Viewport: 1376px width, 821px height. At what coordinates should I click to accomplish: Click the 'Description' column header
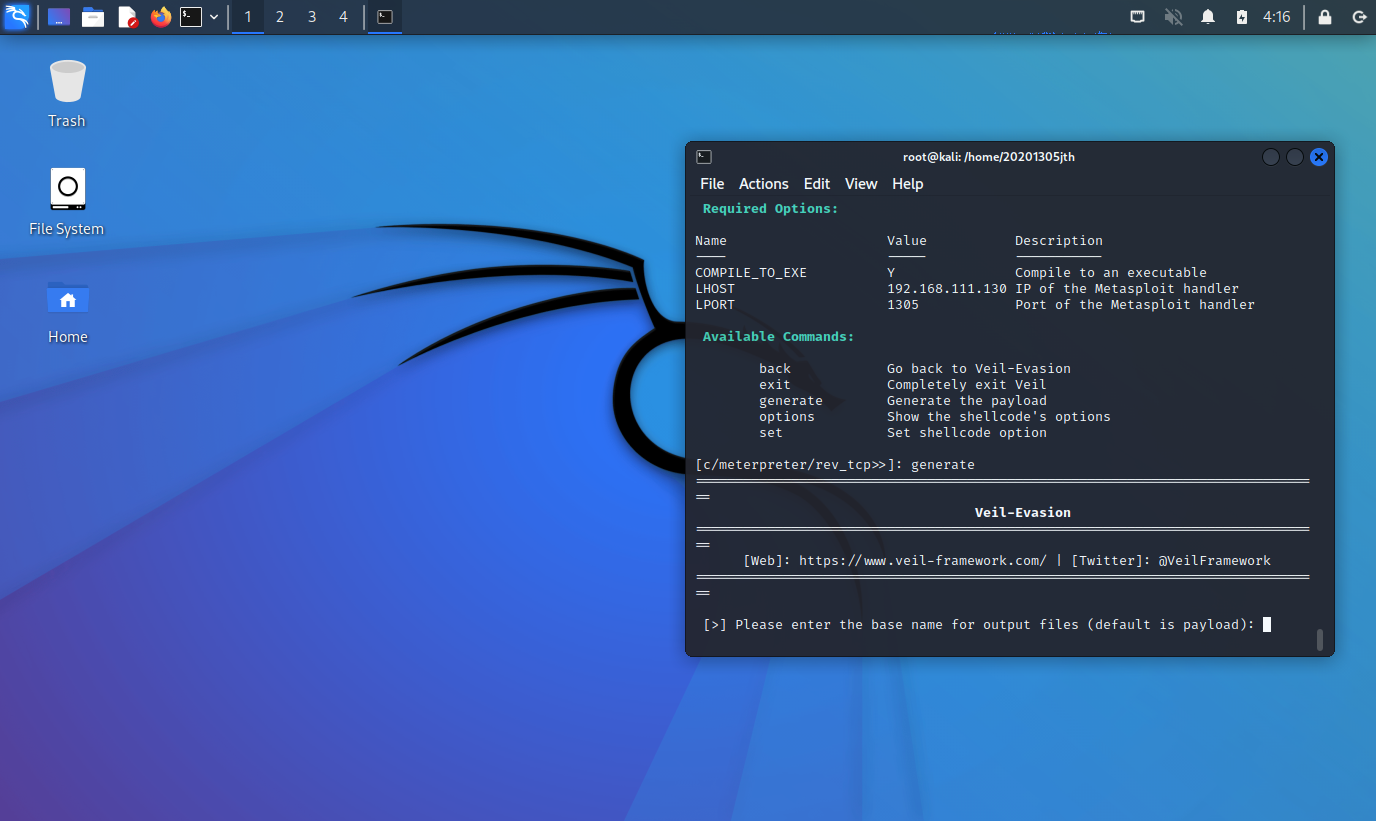[1059, 241]
